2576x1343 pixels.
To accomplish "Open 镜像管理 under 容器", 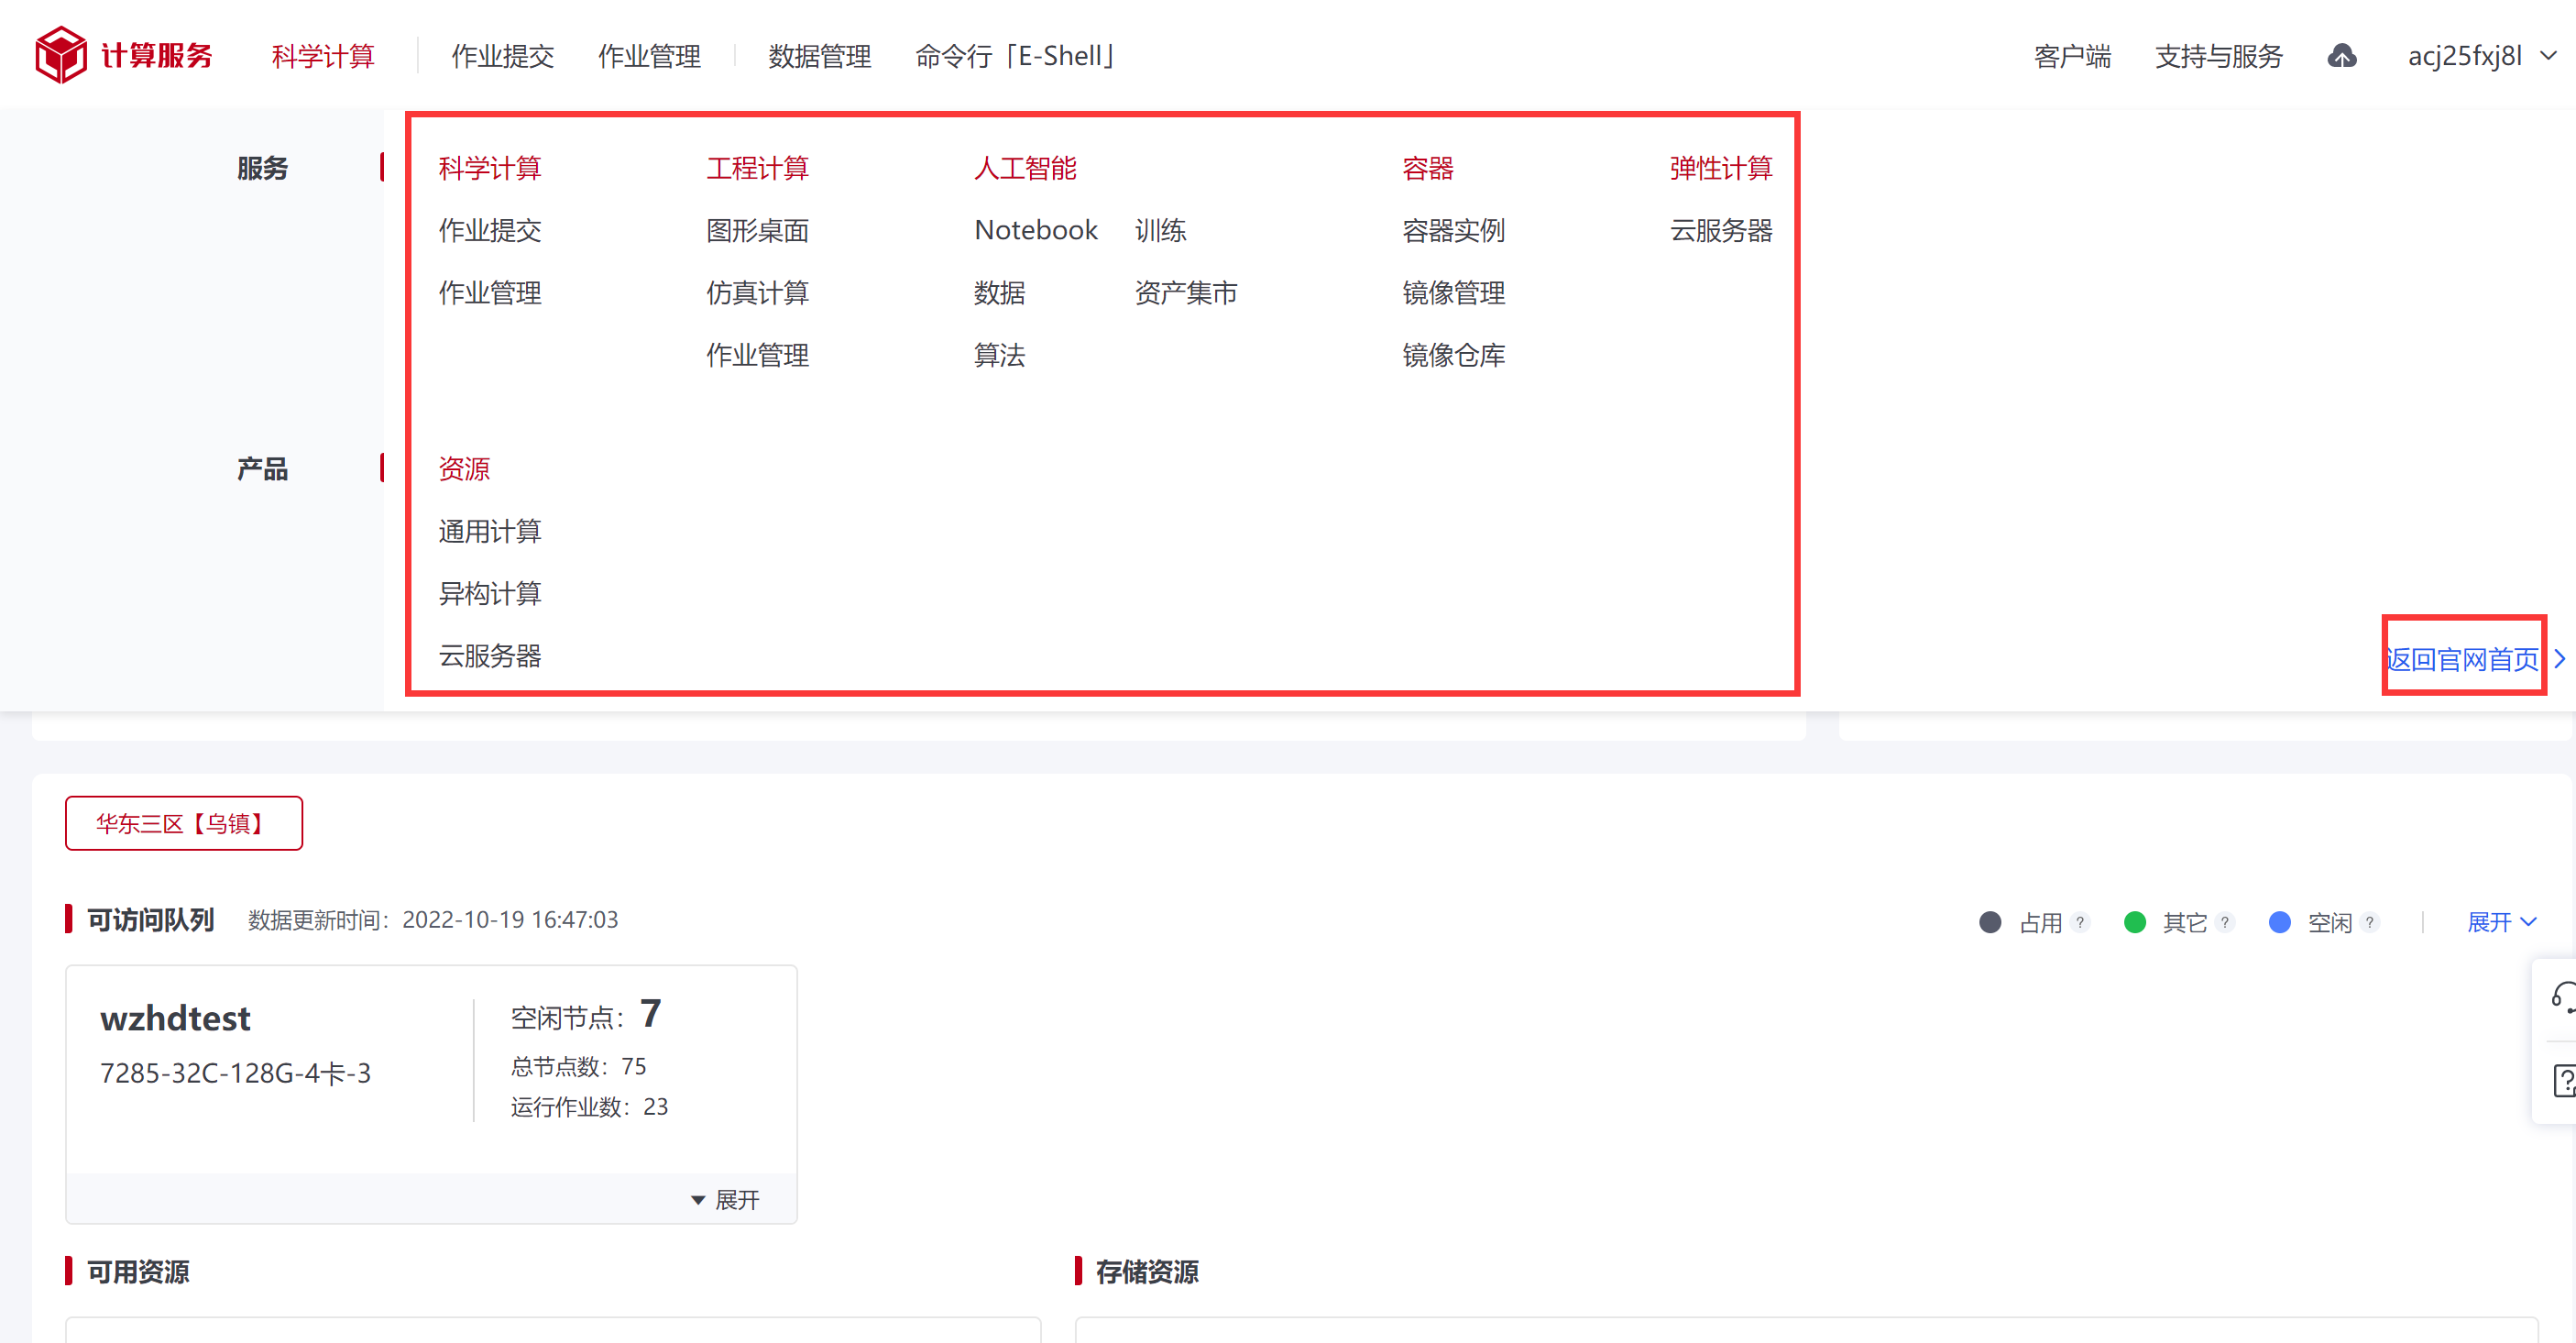I will pyautogui.click(x=1454, y=292).
